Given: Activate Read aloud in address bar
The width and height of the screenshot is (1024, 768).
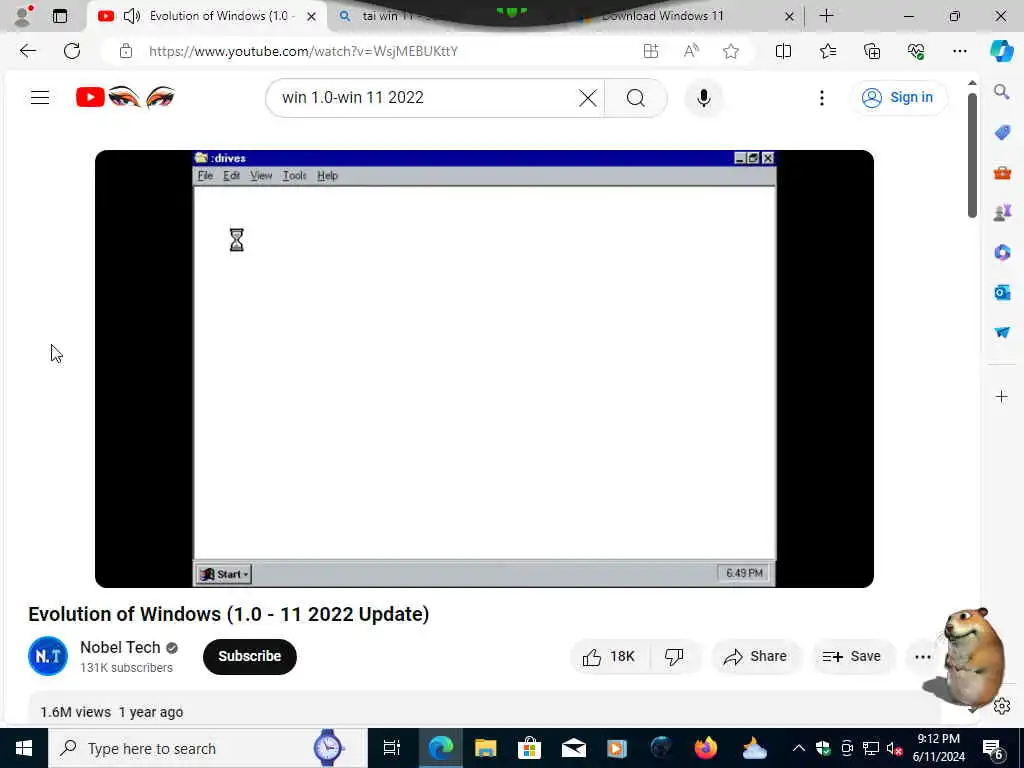Looking at the screenshot, I should pos(691,51).
